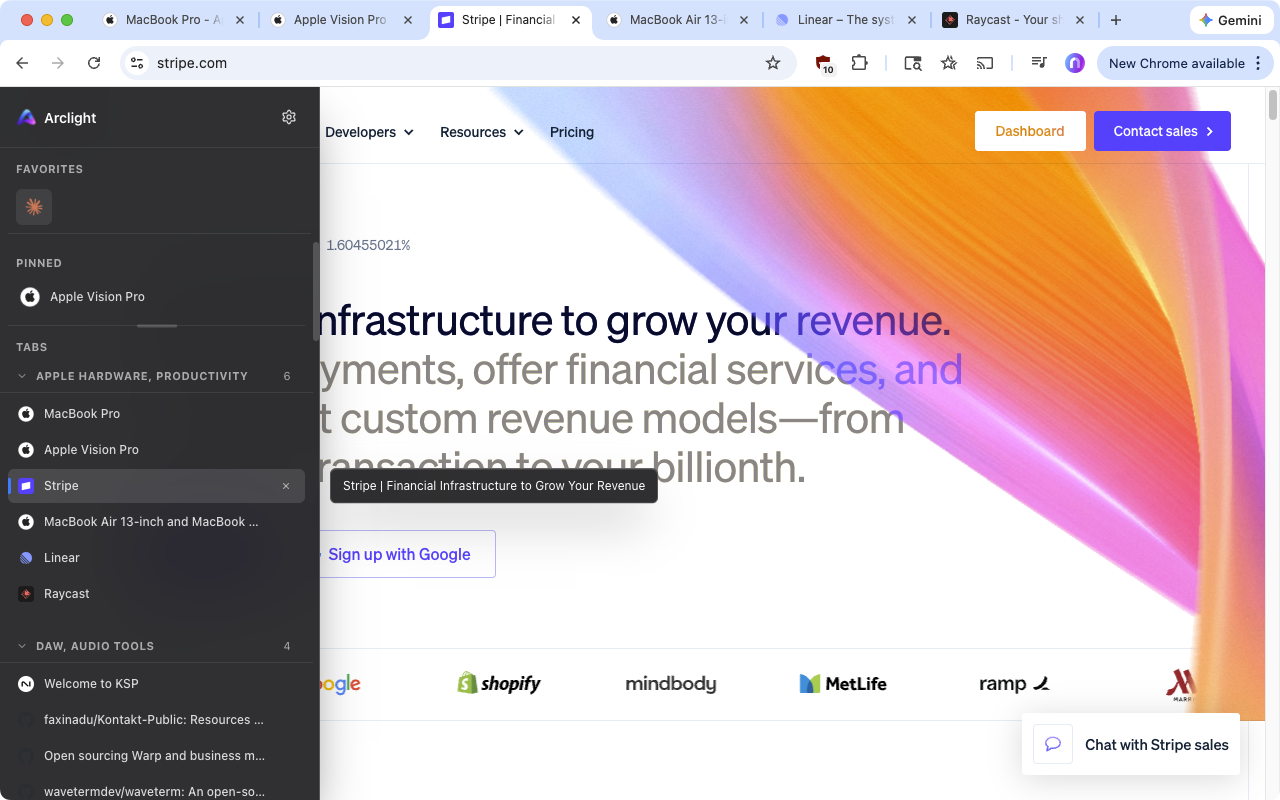Click the chat bubble icon
The width and height of the screenshot is (1280, 800).
[x=1053, y=744]
